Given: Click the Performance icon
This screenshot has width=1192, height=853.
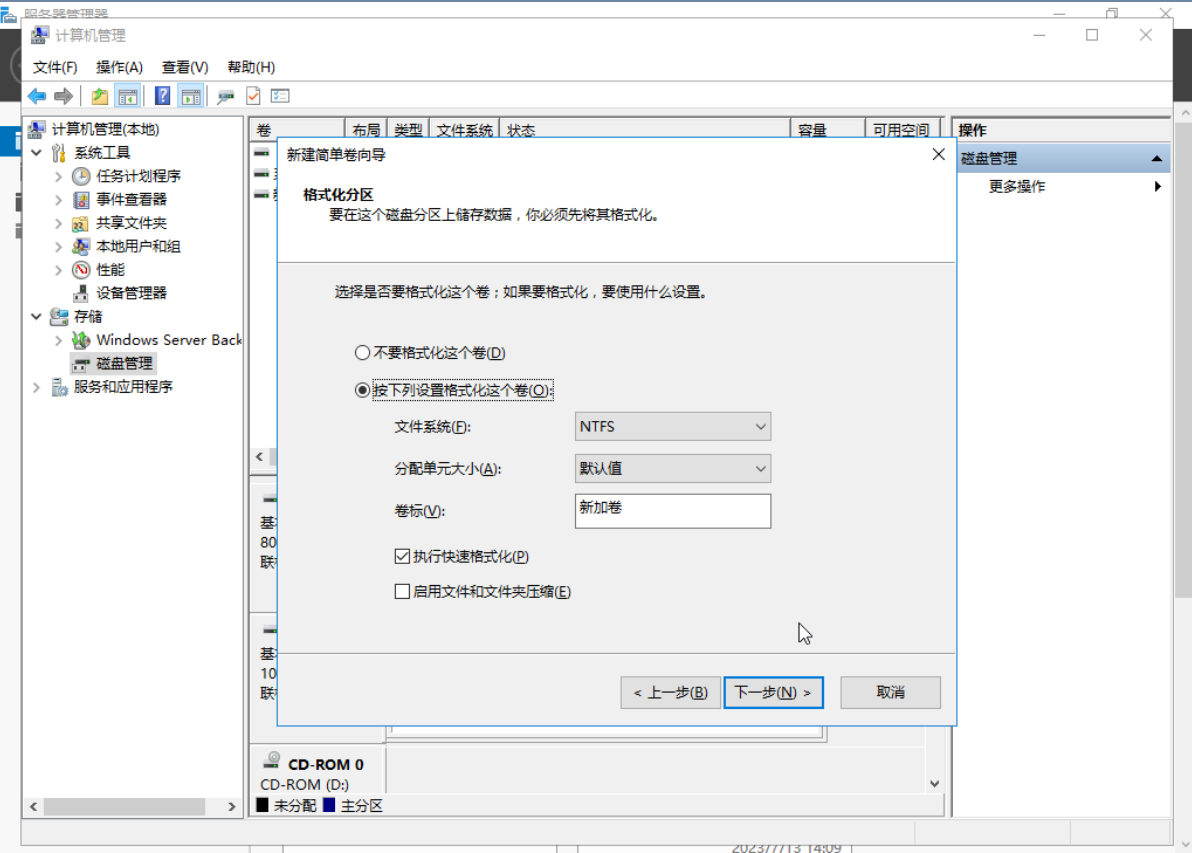Looking at the screenshot, I should 81,270.
